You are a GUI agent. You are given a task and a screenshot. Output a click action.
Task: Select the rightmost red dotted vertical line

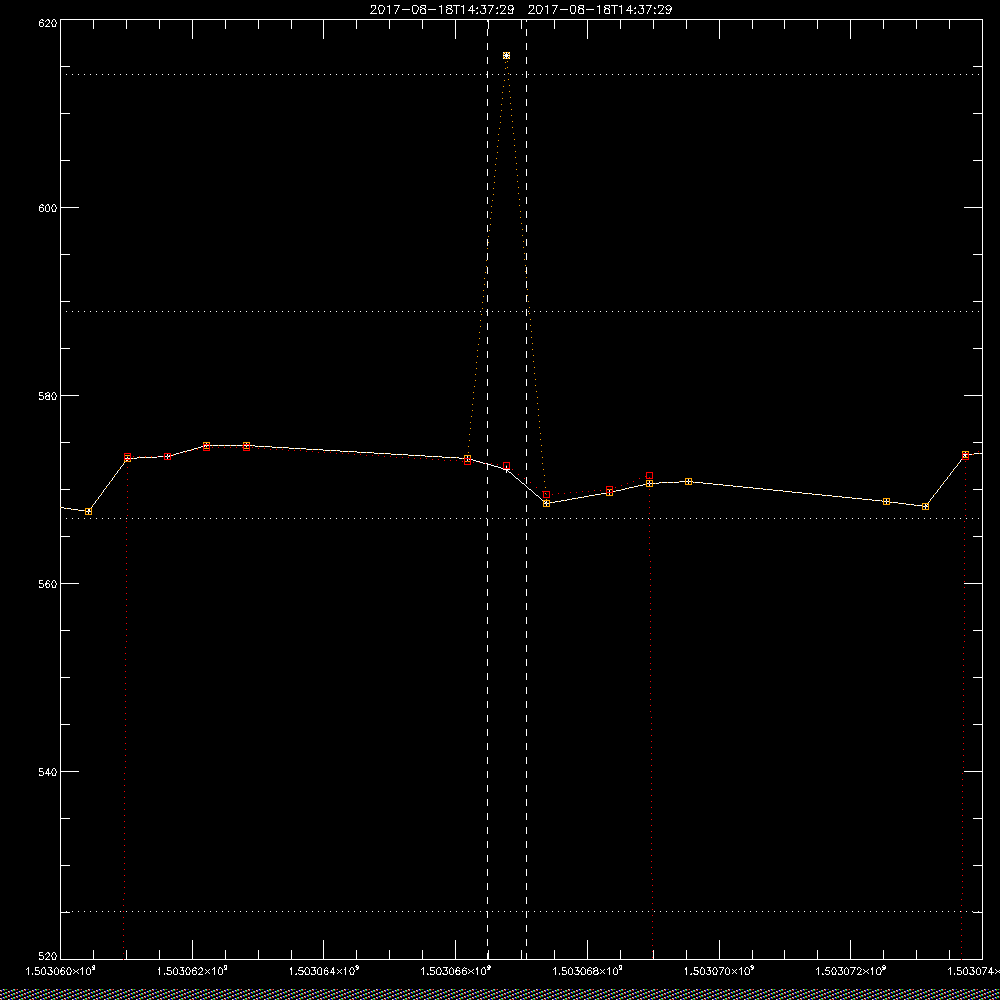pos(963,707)
